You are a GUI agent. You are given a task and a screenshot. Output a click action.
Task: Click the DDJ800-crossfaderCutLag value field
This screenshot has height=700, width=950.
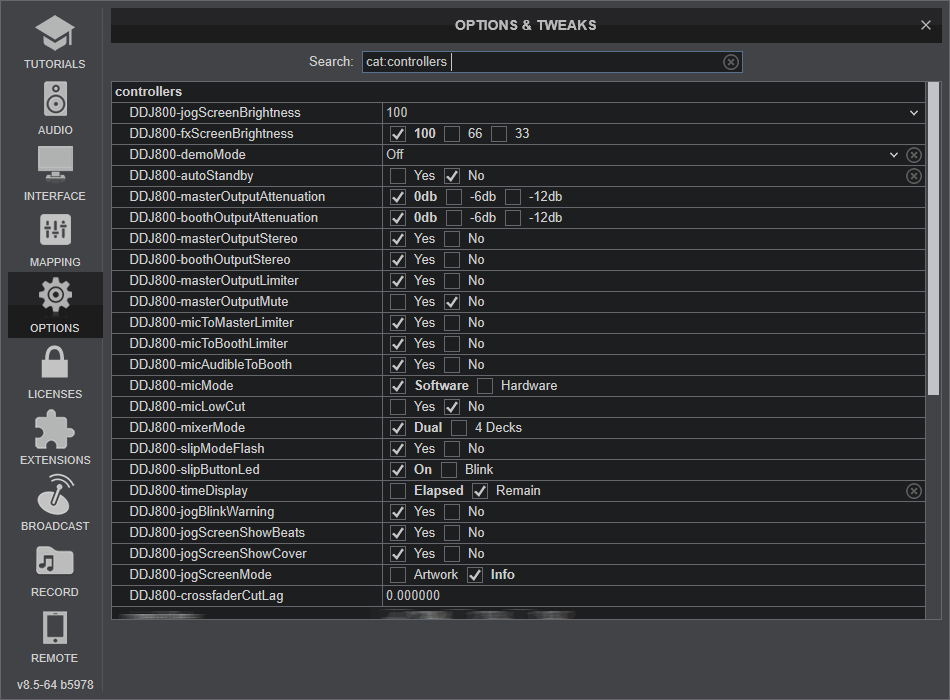pos(650,596)
